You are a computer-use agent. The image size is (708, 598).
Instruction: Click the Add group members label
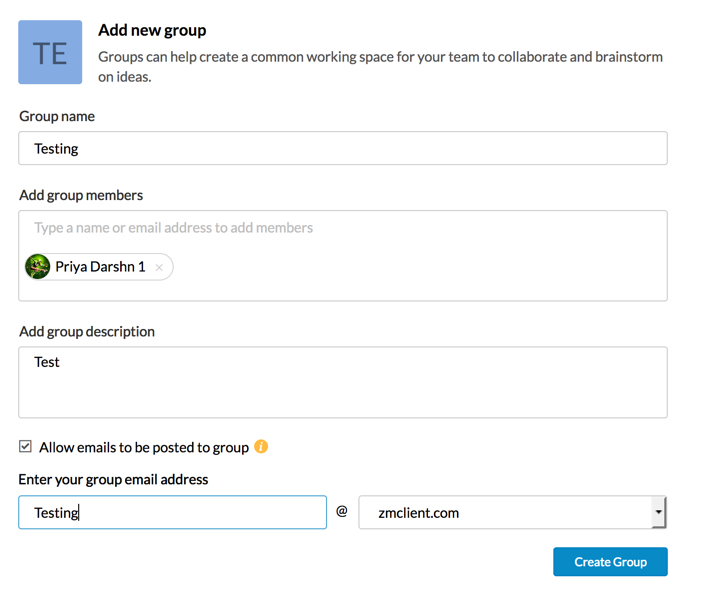pos(81,195)
